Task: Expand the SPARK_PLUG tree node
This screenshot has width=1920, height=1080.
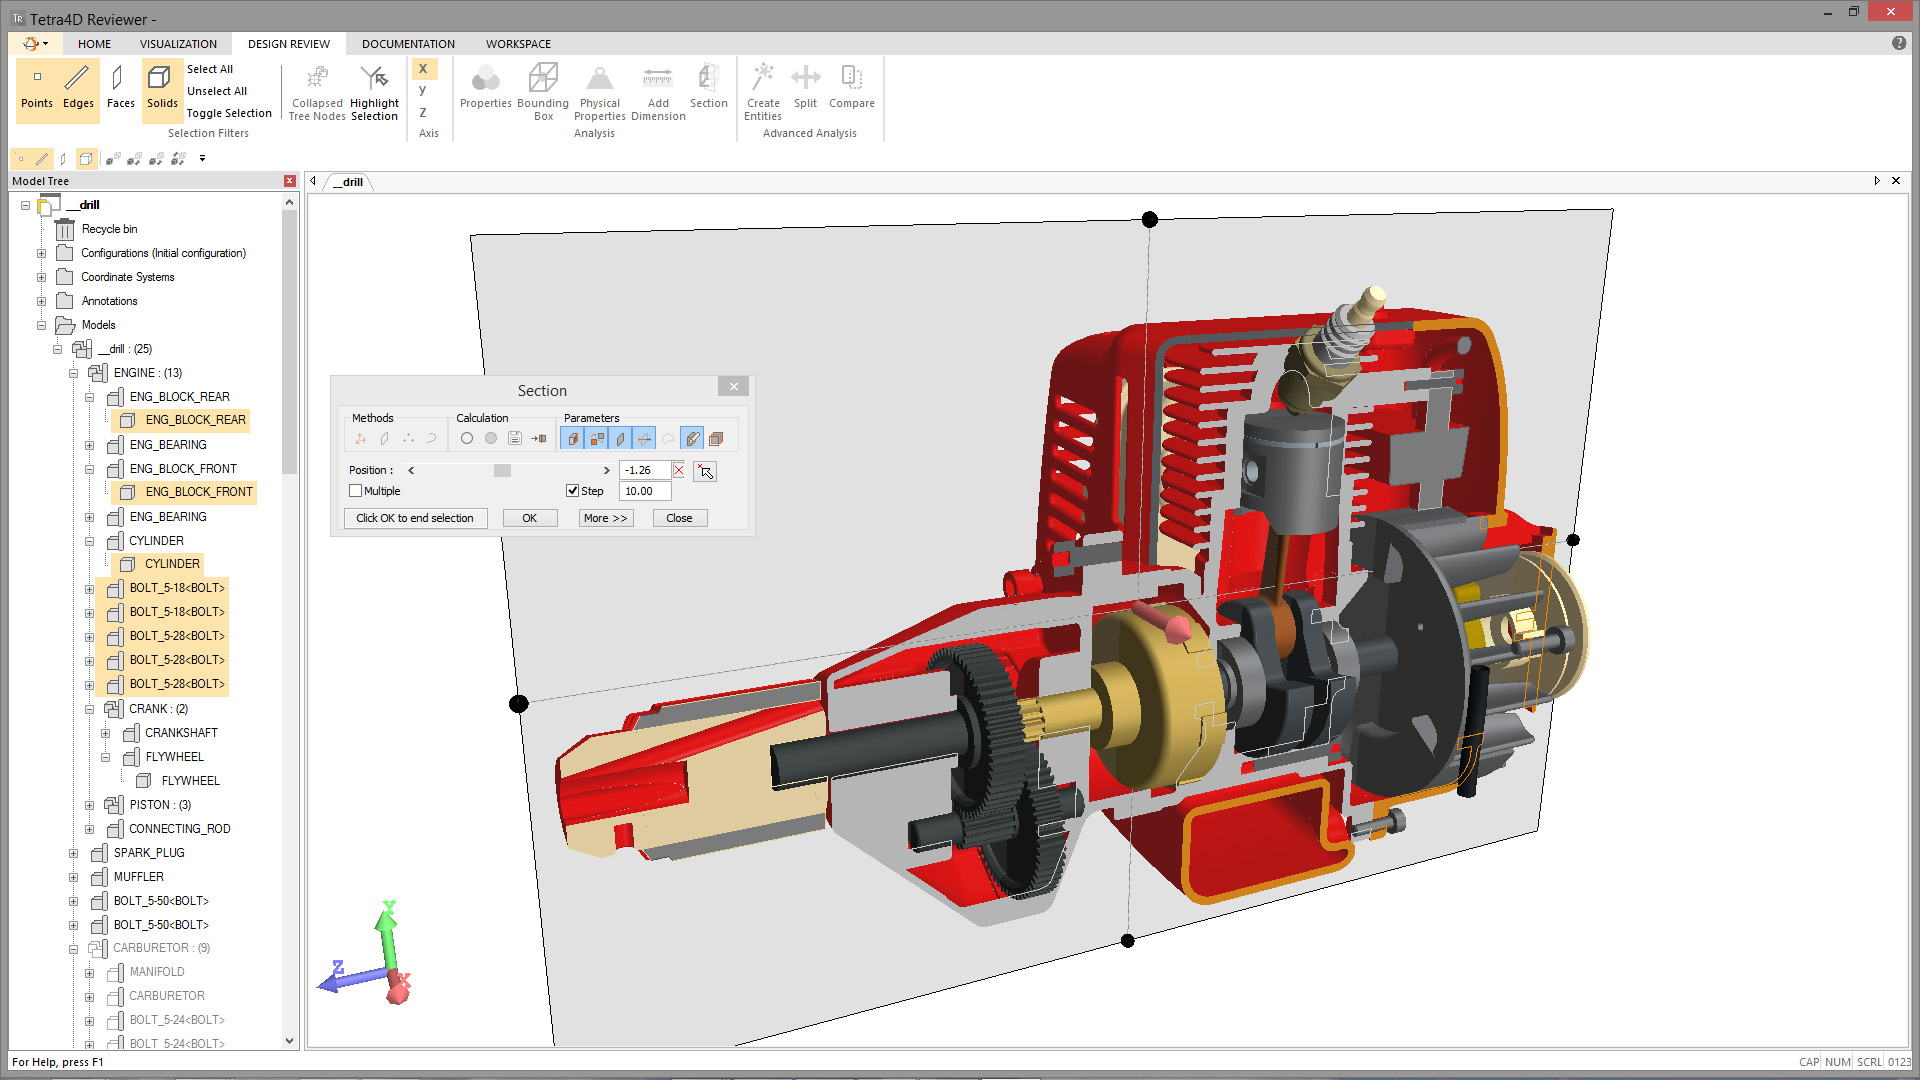Action: coord(73,853)
